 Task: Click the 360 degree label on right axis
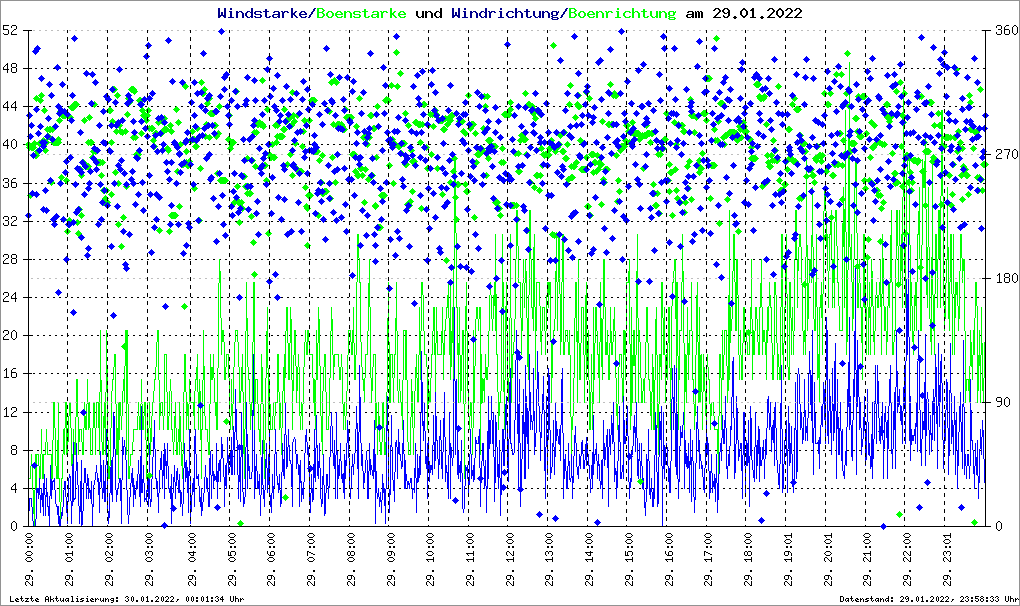pyautogui.click(x=1003, y=30)
